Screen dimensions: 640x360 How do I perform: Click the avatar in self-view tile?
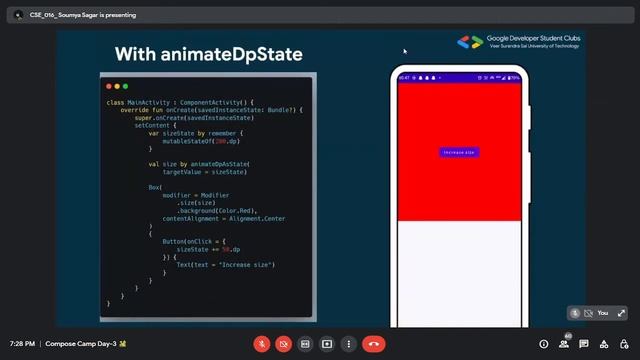575,313
